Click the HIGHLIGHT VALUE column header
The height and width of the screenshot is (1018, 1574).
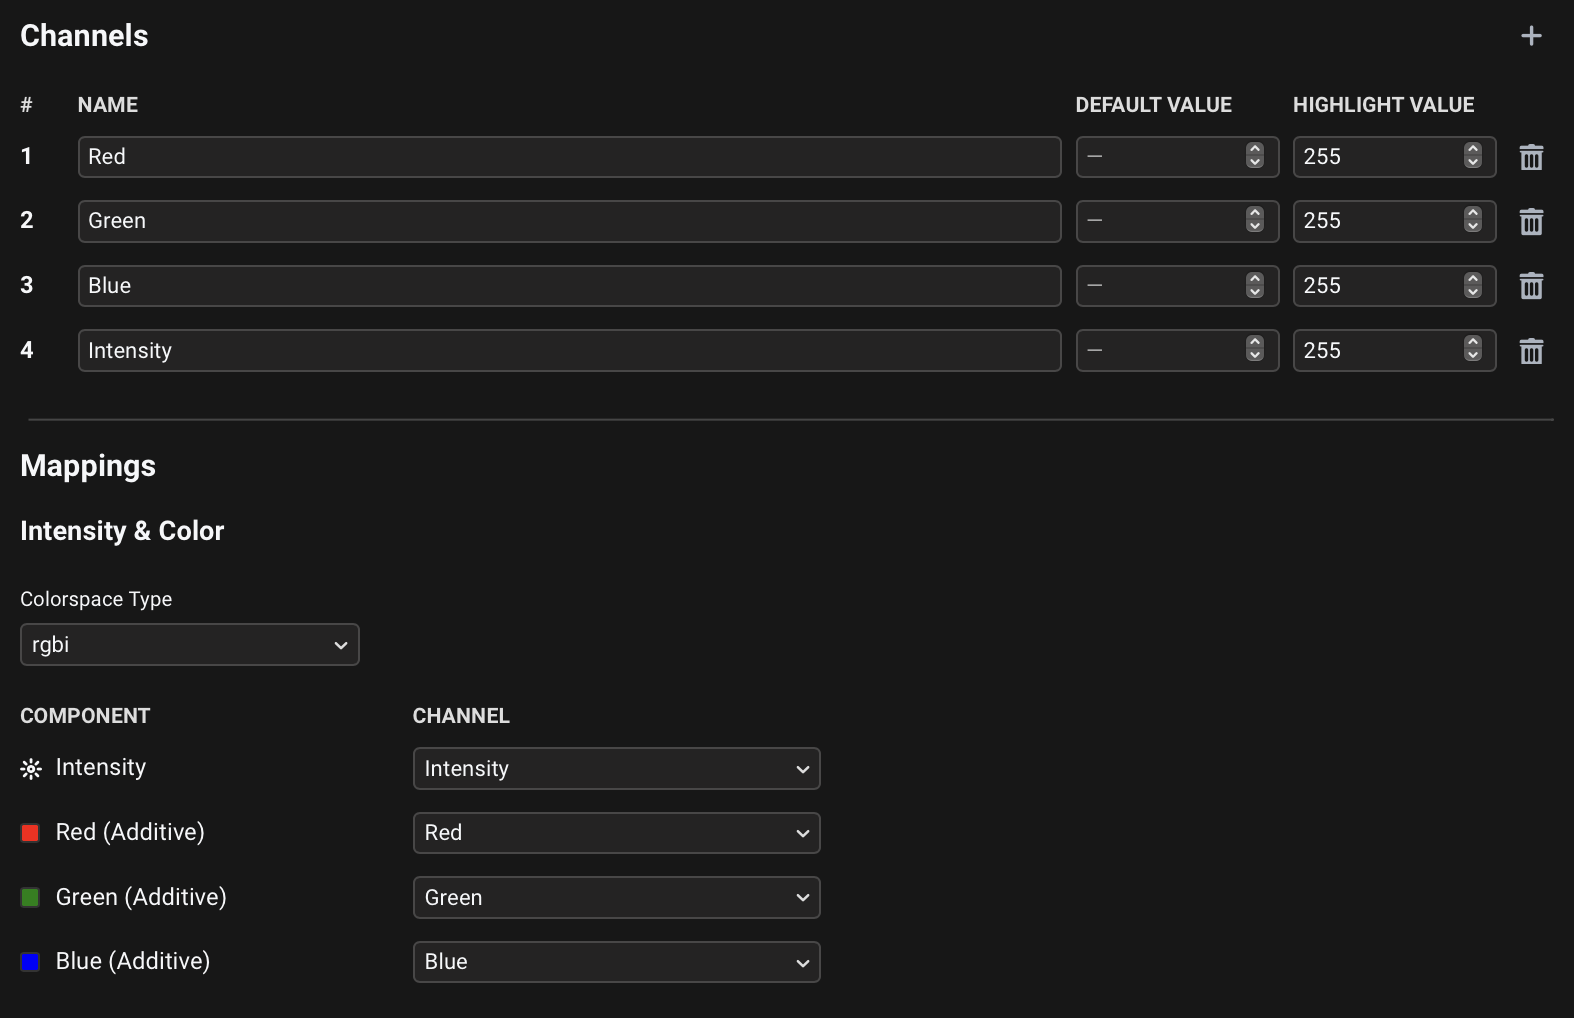(1384, 105)
